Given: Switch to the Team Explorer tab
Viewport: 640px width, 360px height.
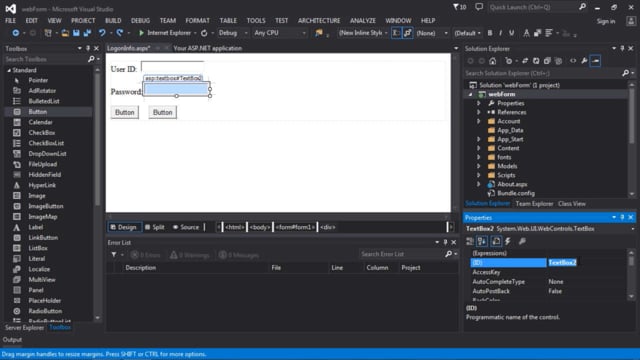Looking at the screenshot, I should 534,204.
